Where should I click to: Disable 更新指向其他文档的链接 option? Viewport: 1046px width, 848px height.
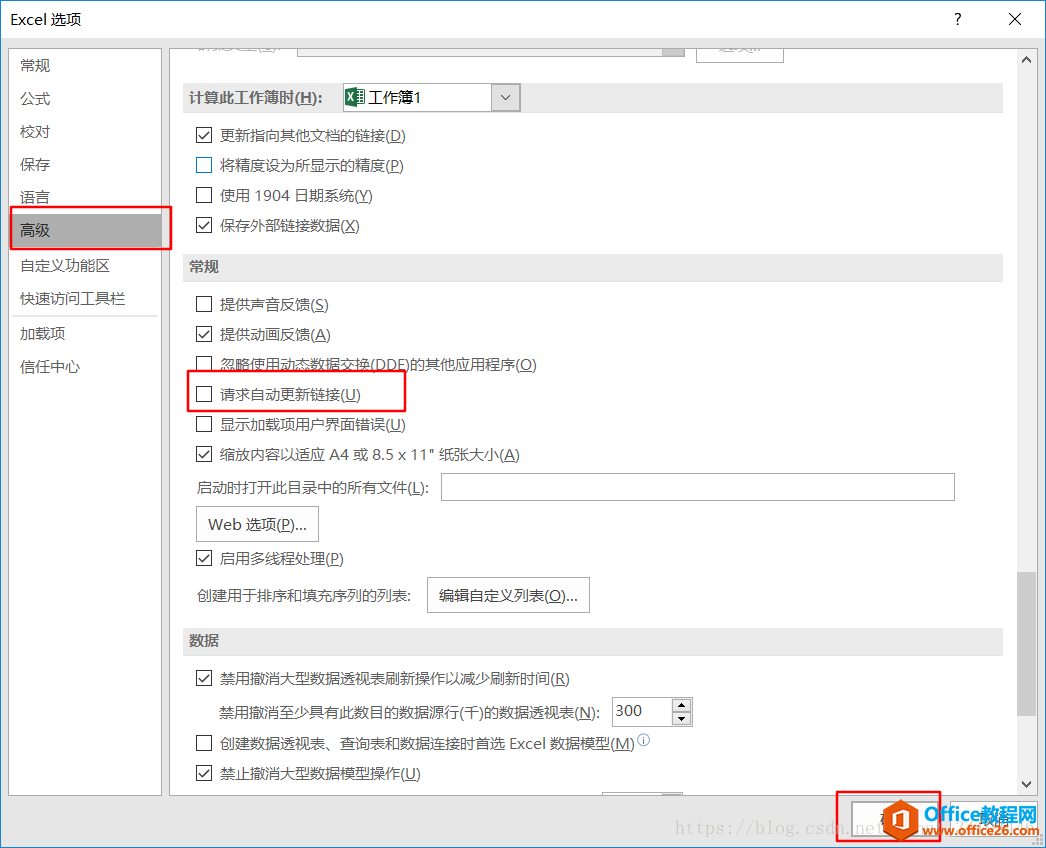click(204, 134)
